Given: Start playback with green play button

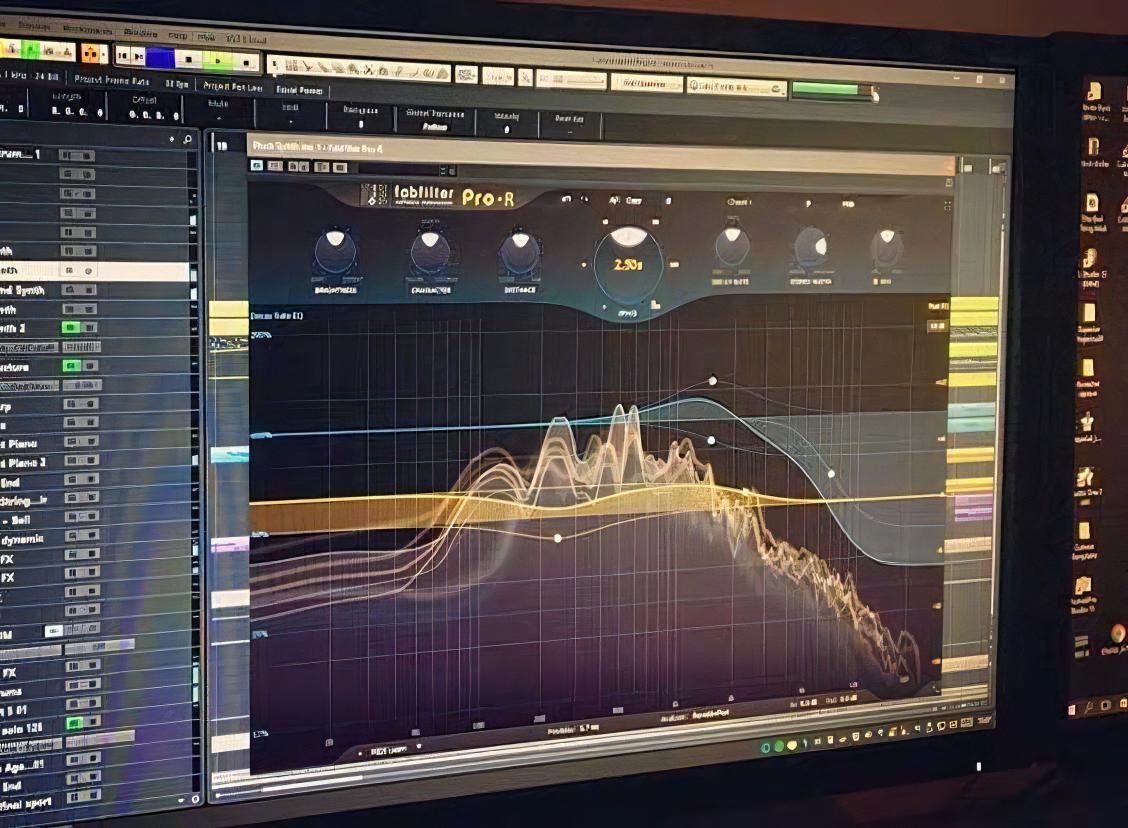Looking at the screenshot, I should coord(217,61).
